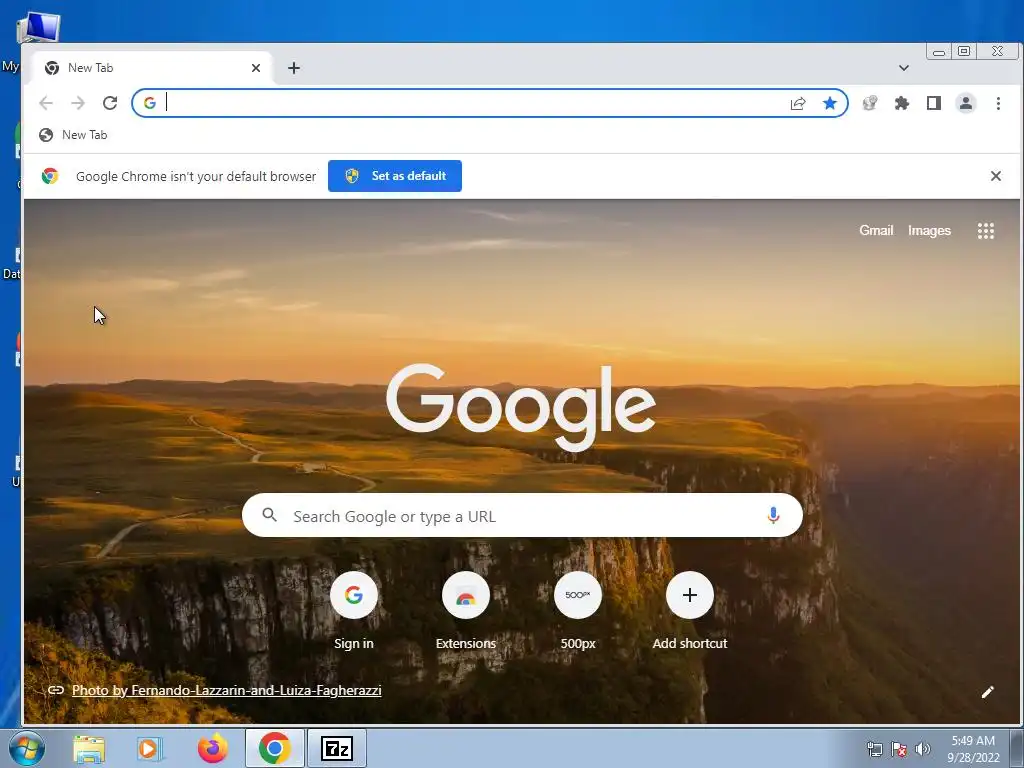Open the clock showing 5:49 AM

(973, 749)
